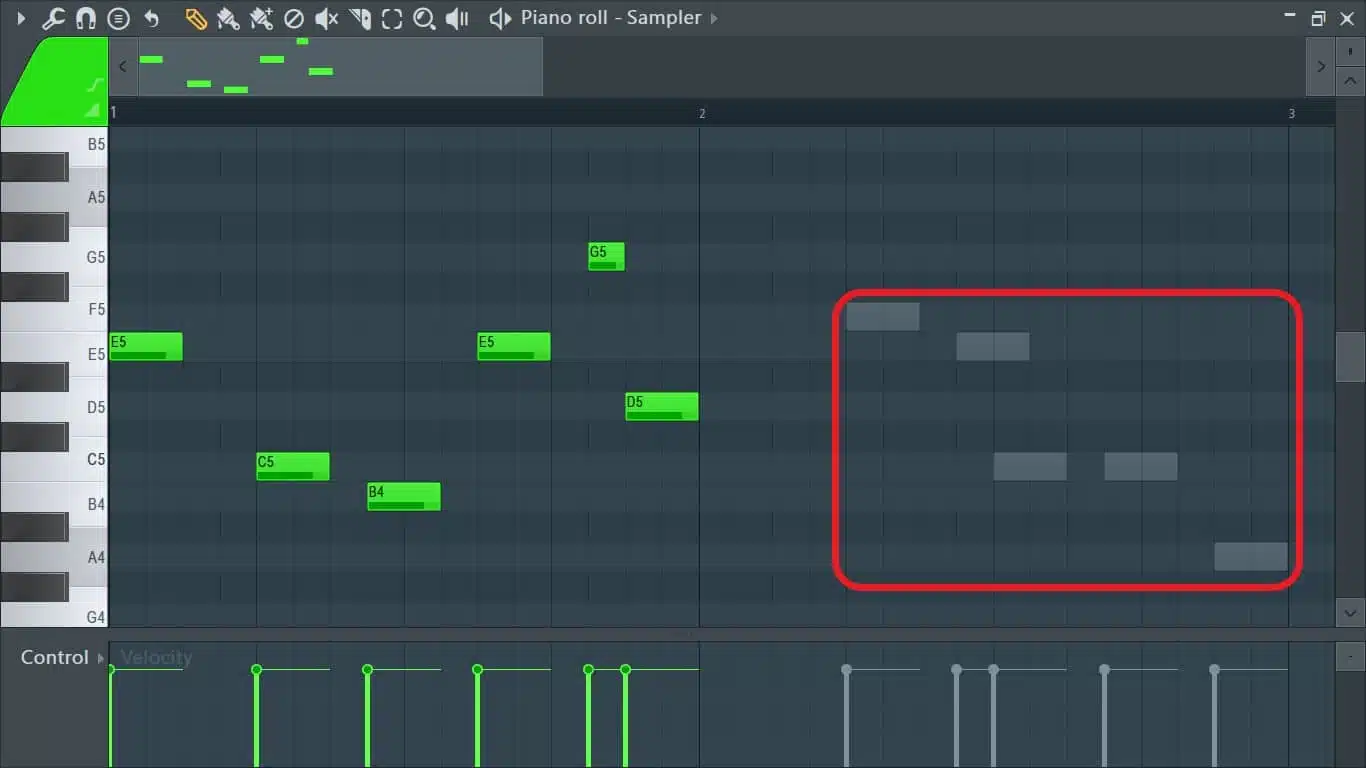Collapse the control lane with minus button
Image resolution: width=1366 pixels, height=768 pixels.
[1350, 656]
